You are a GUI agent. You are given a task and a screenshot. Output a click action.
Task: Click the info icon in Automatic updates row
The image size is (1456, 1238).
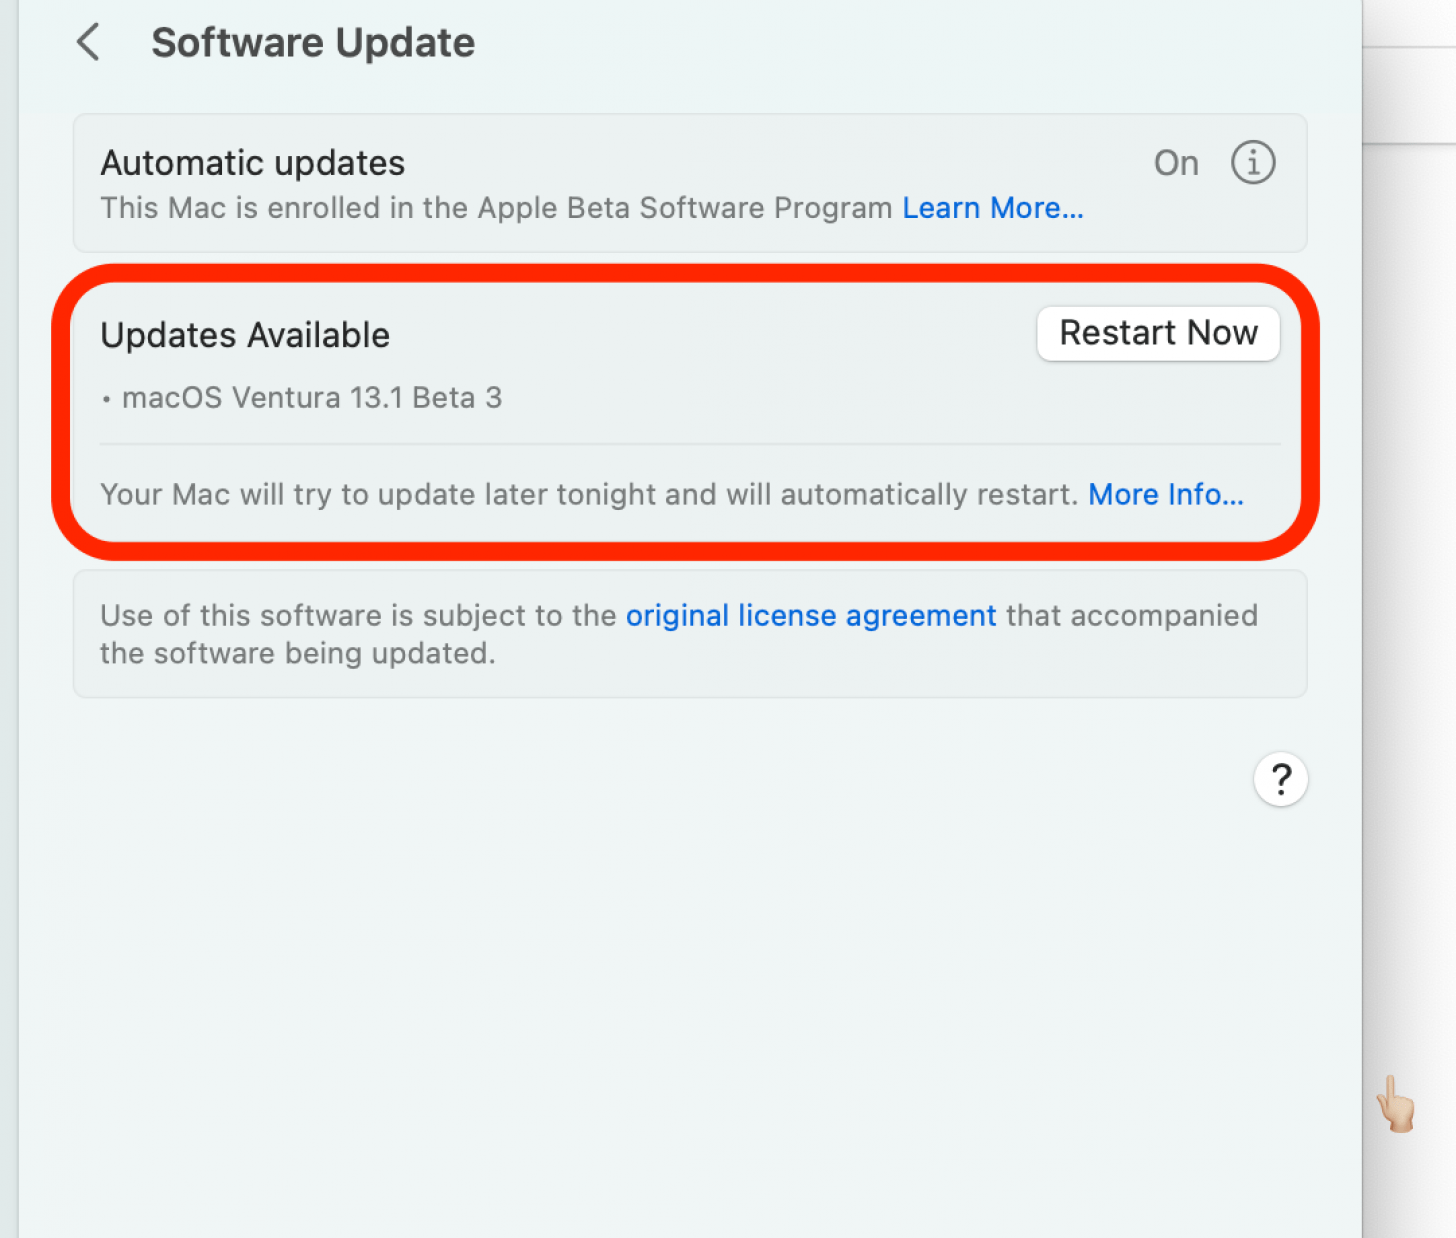click(x=1252, y=162)
